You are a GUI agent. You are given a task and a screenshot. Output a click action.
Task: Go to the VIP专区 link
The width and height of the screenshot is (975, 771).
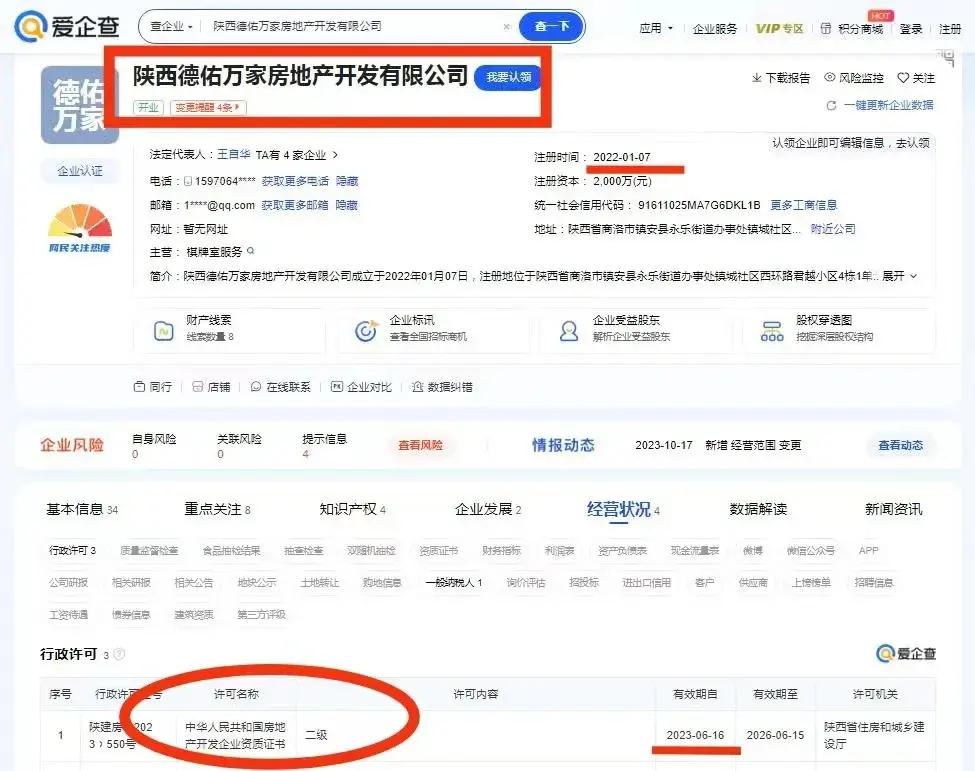tap(779, 29)
